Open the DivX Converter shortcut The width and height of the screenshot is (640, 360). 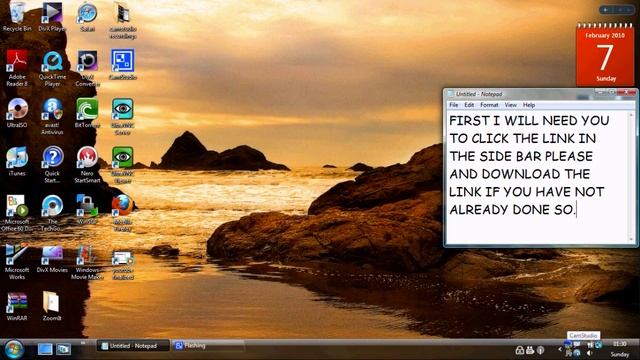(x=87, y=68)
